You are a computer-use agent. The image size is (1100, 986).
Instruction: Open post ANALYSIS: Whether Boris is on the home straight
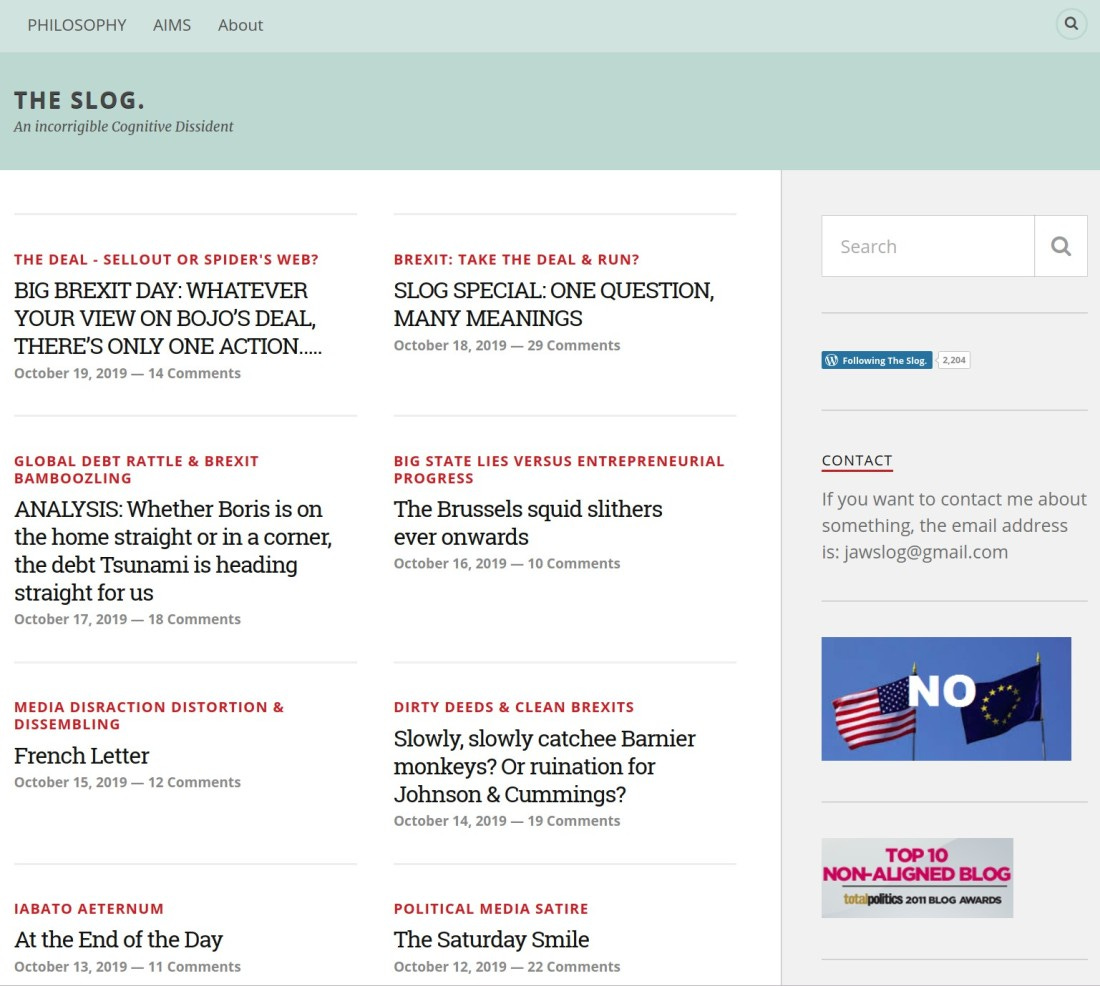(x=173, y=551)
